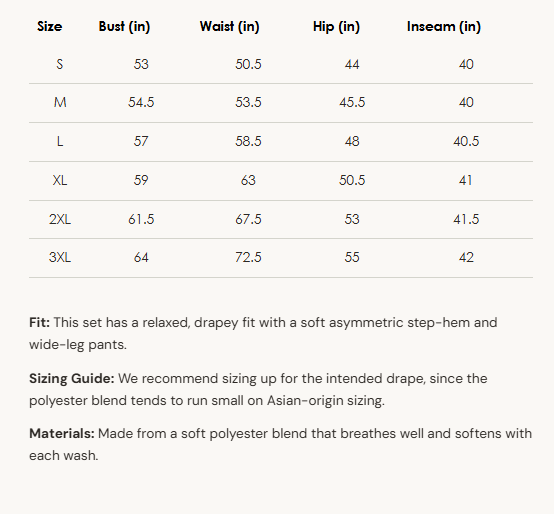Click the Inseam (in) column header
The image size is (554, 514).
pyautogui.click(x=444, y=26)
